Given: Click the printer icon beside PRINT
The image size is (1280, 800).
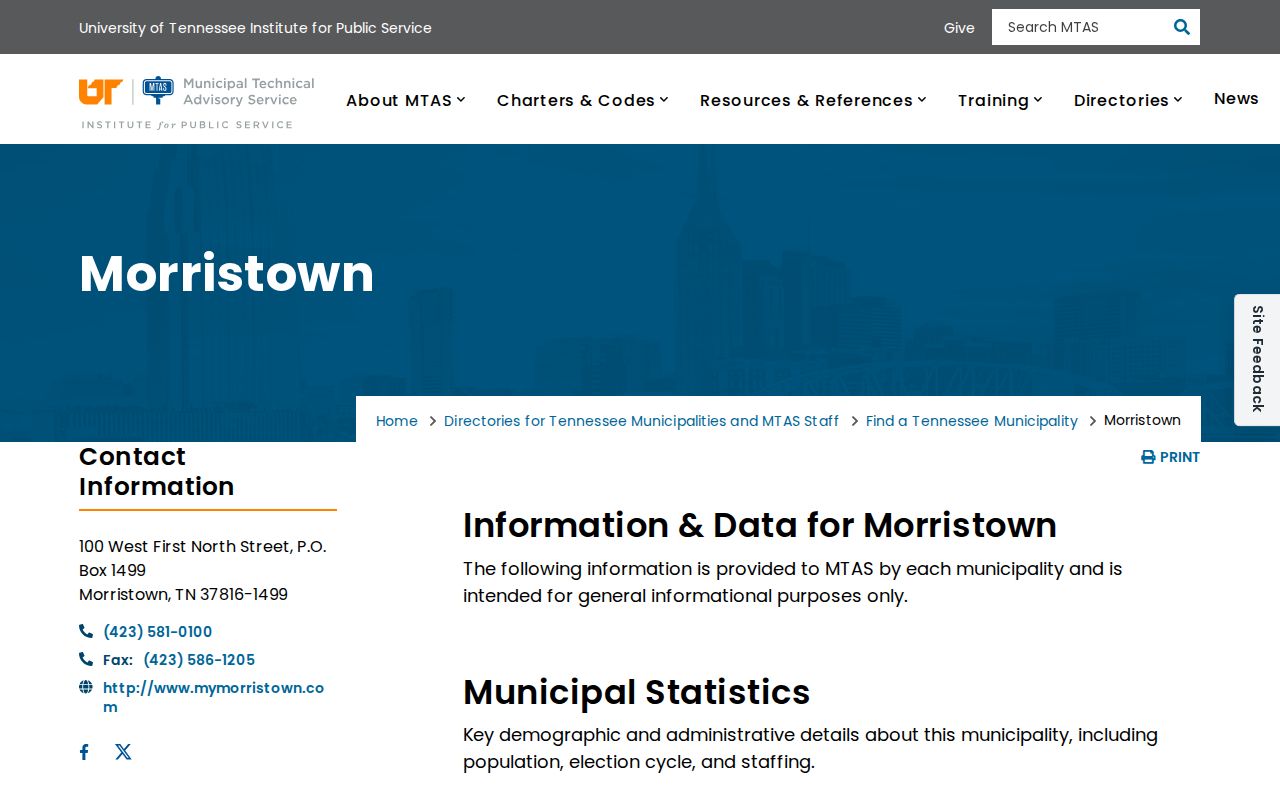Looking at the screenshot, I should [x=1148, y=457].
